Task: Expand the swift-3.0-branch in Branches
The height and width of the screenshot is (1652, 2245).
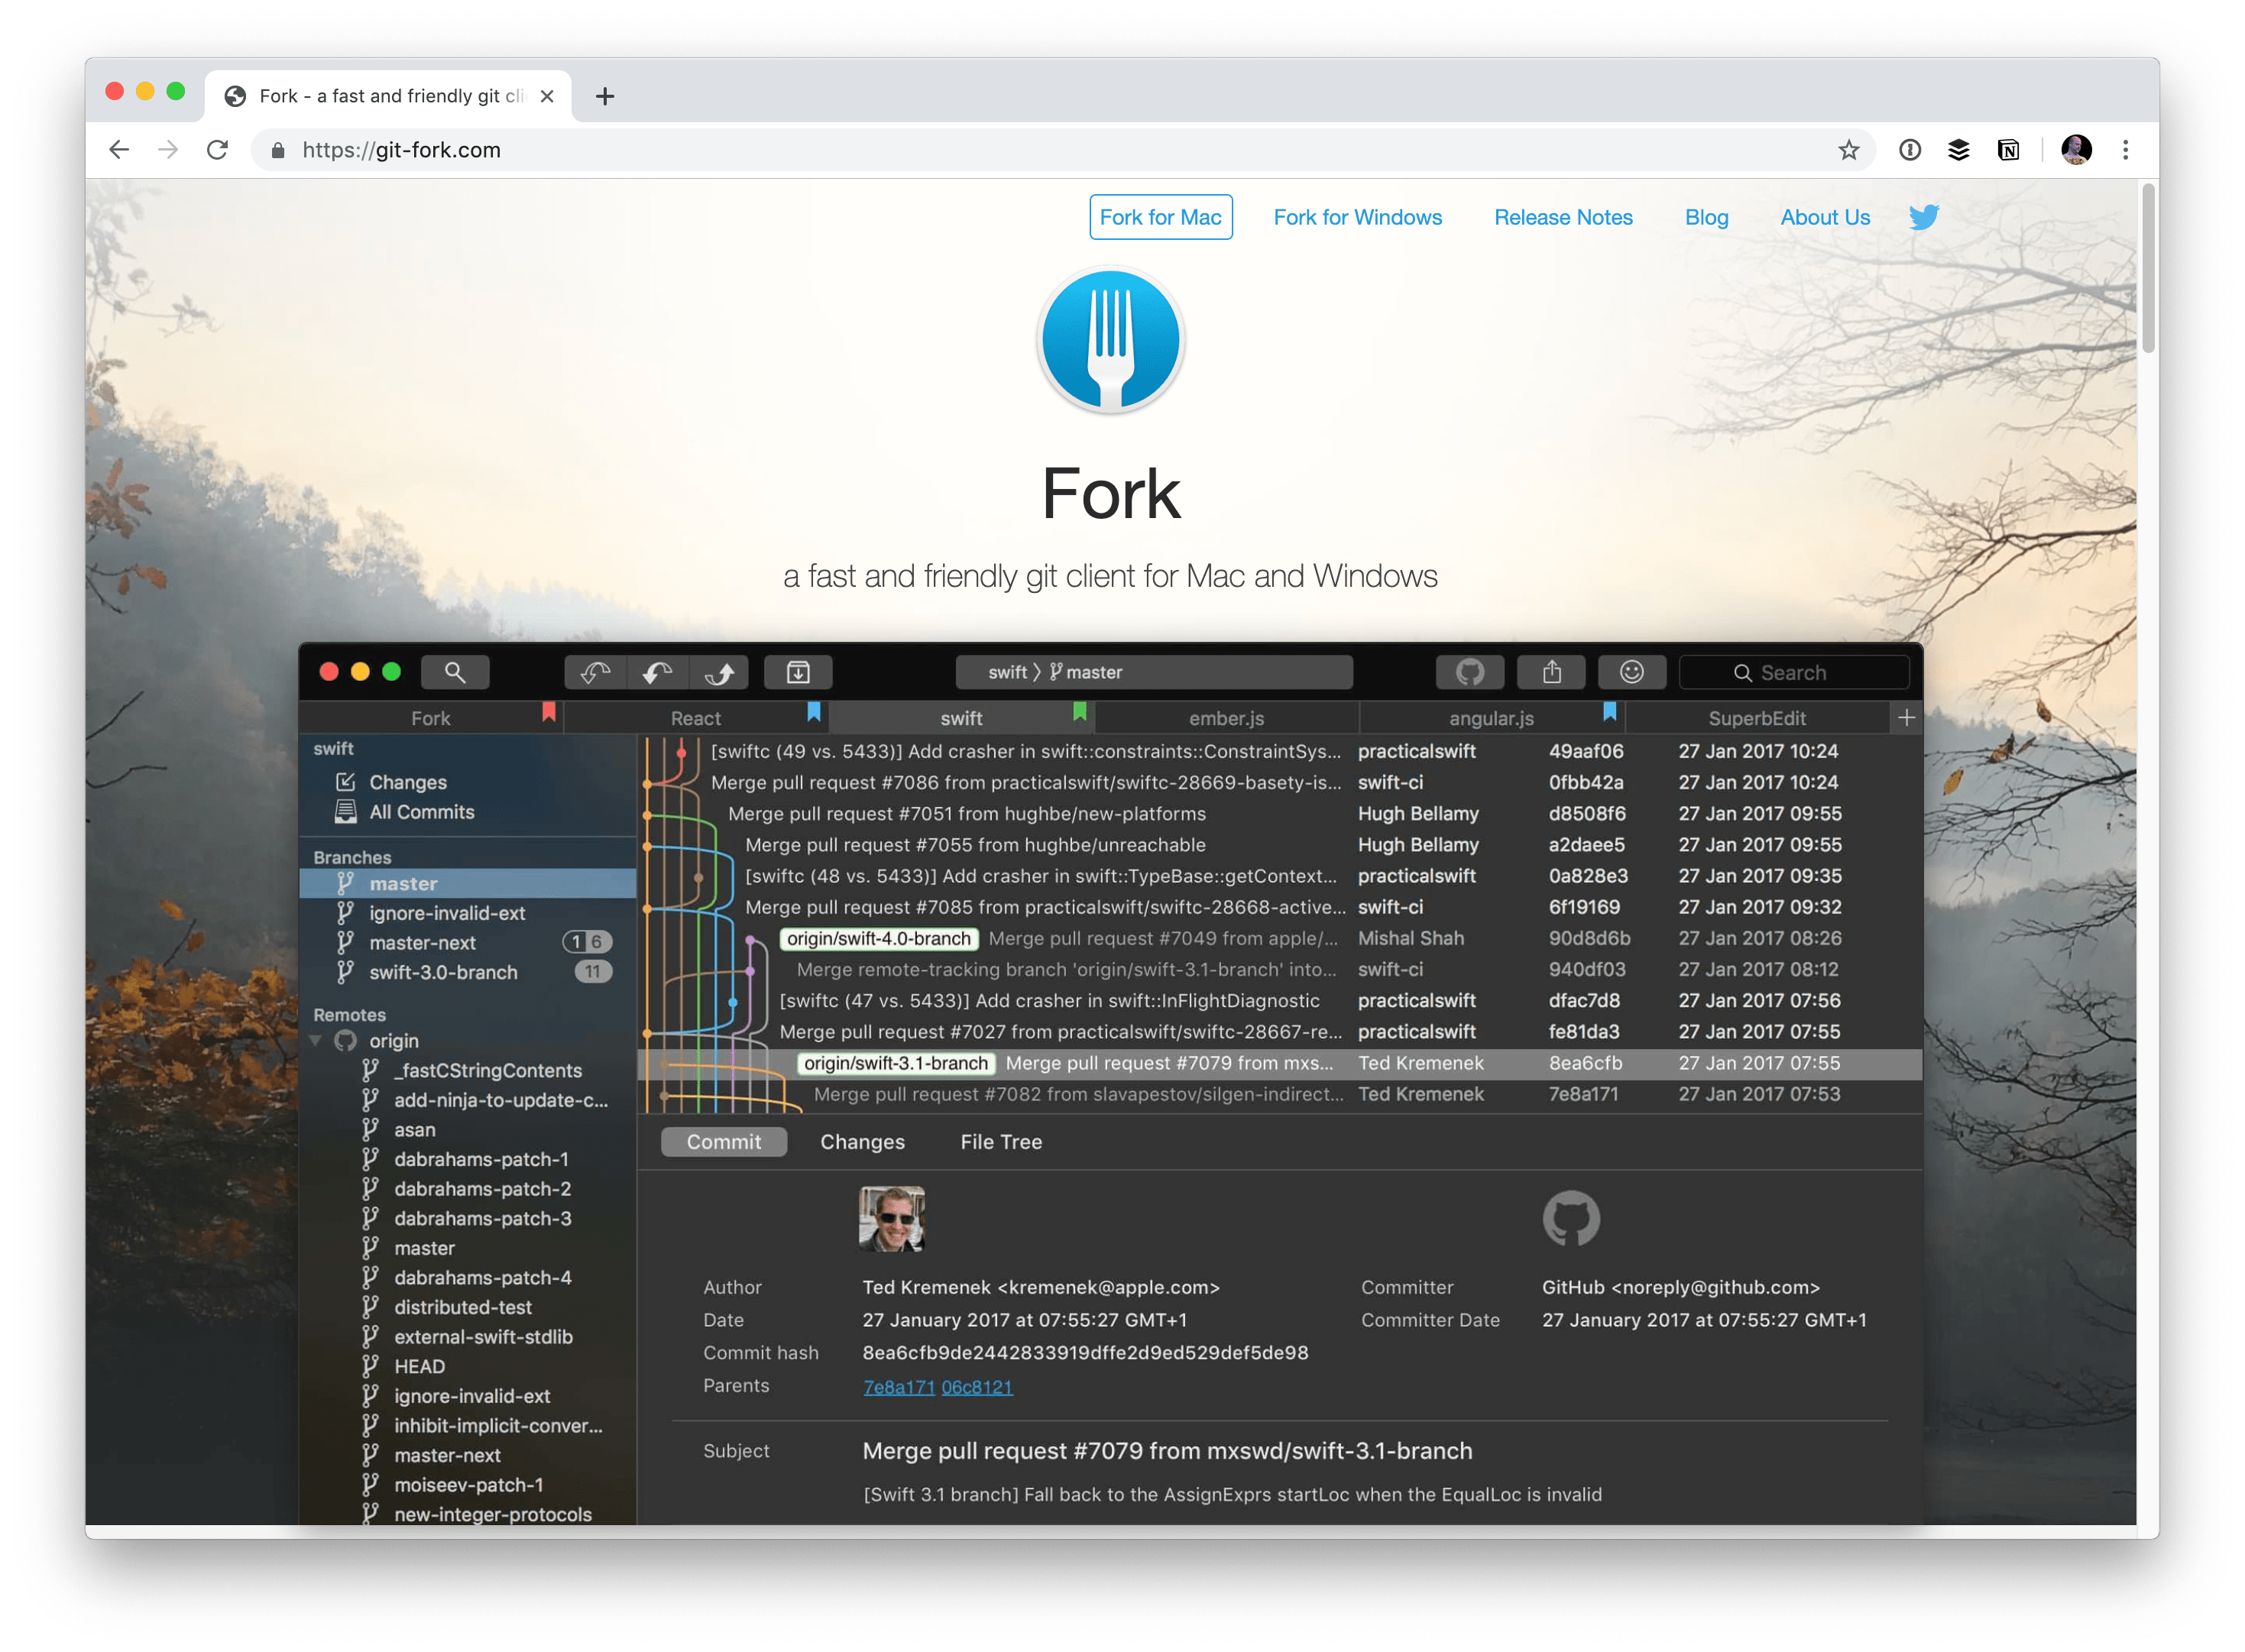Action: (443, 971)
